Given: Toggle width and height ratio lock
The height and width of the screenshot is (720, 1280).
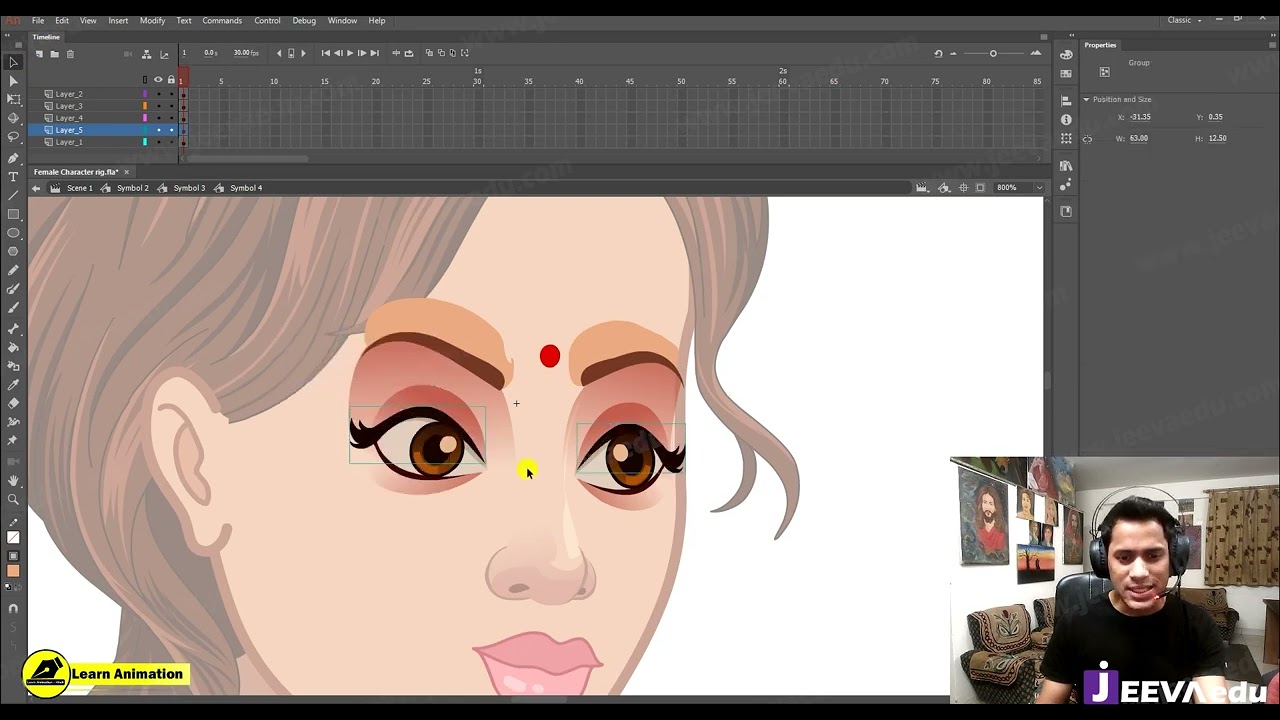Looking at the screenshot, I should click(x=1088, y=139).
